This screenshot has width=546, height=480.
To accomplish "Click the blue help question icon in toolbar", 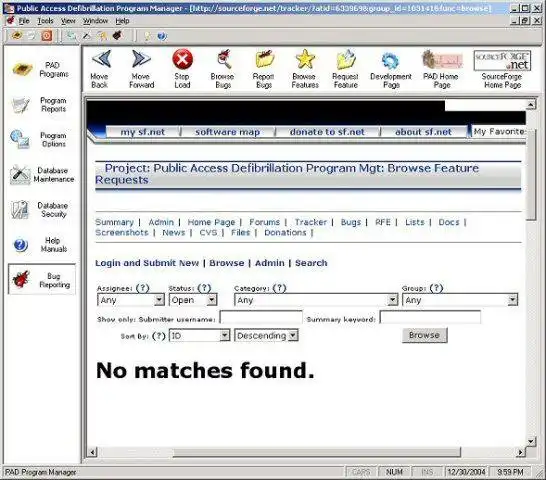I will coord(162,36).
